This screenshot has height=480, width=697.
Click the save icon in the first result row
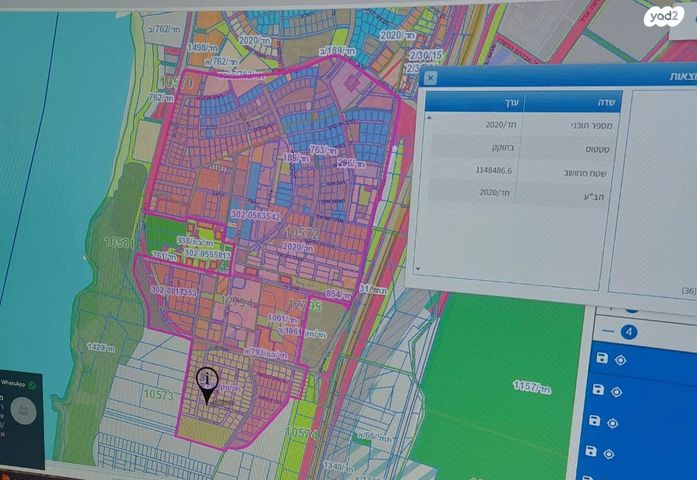click(602, 359)
